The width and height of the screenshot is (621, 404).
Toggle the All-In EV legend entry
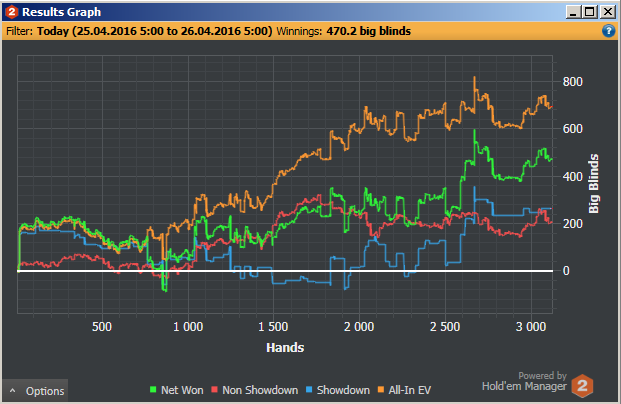(x=404, y=390)
